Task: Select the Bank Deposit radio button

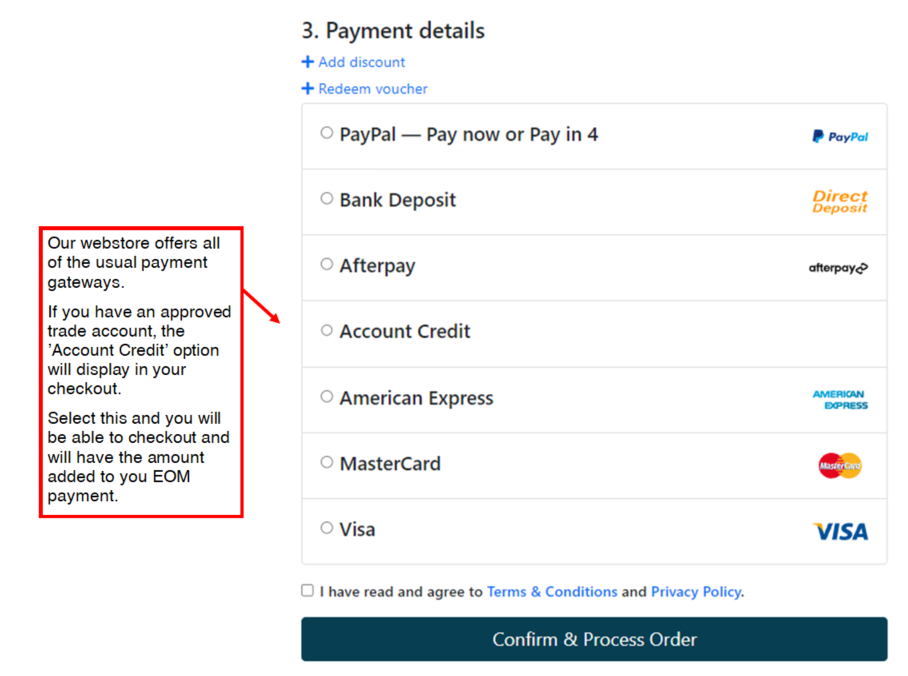Action: coord(327,199)
